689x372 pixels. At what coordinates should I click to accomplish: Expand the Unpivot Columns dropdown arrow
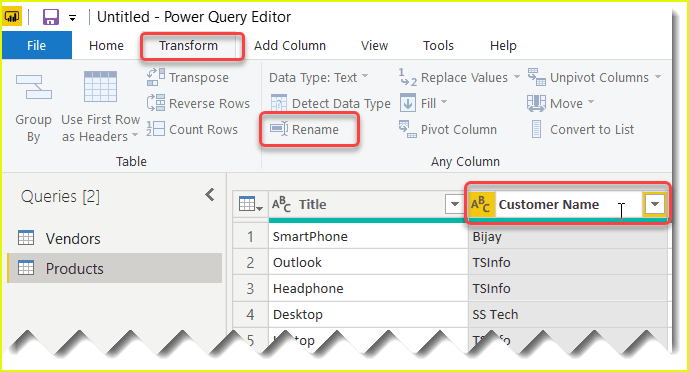[658, 76]
